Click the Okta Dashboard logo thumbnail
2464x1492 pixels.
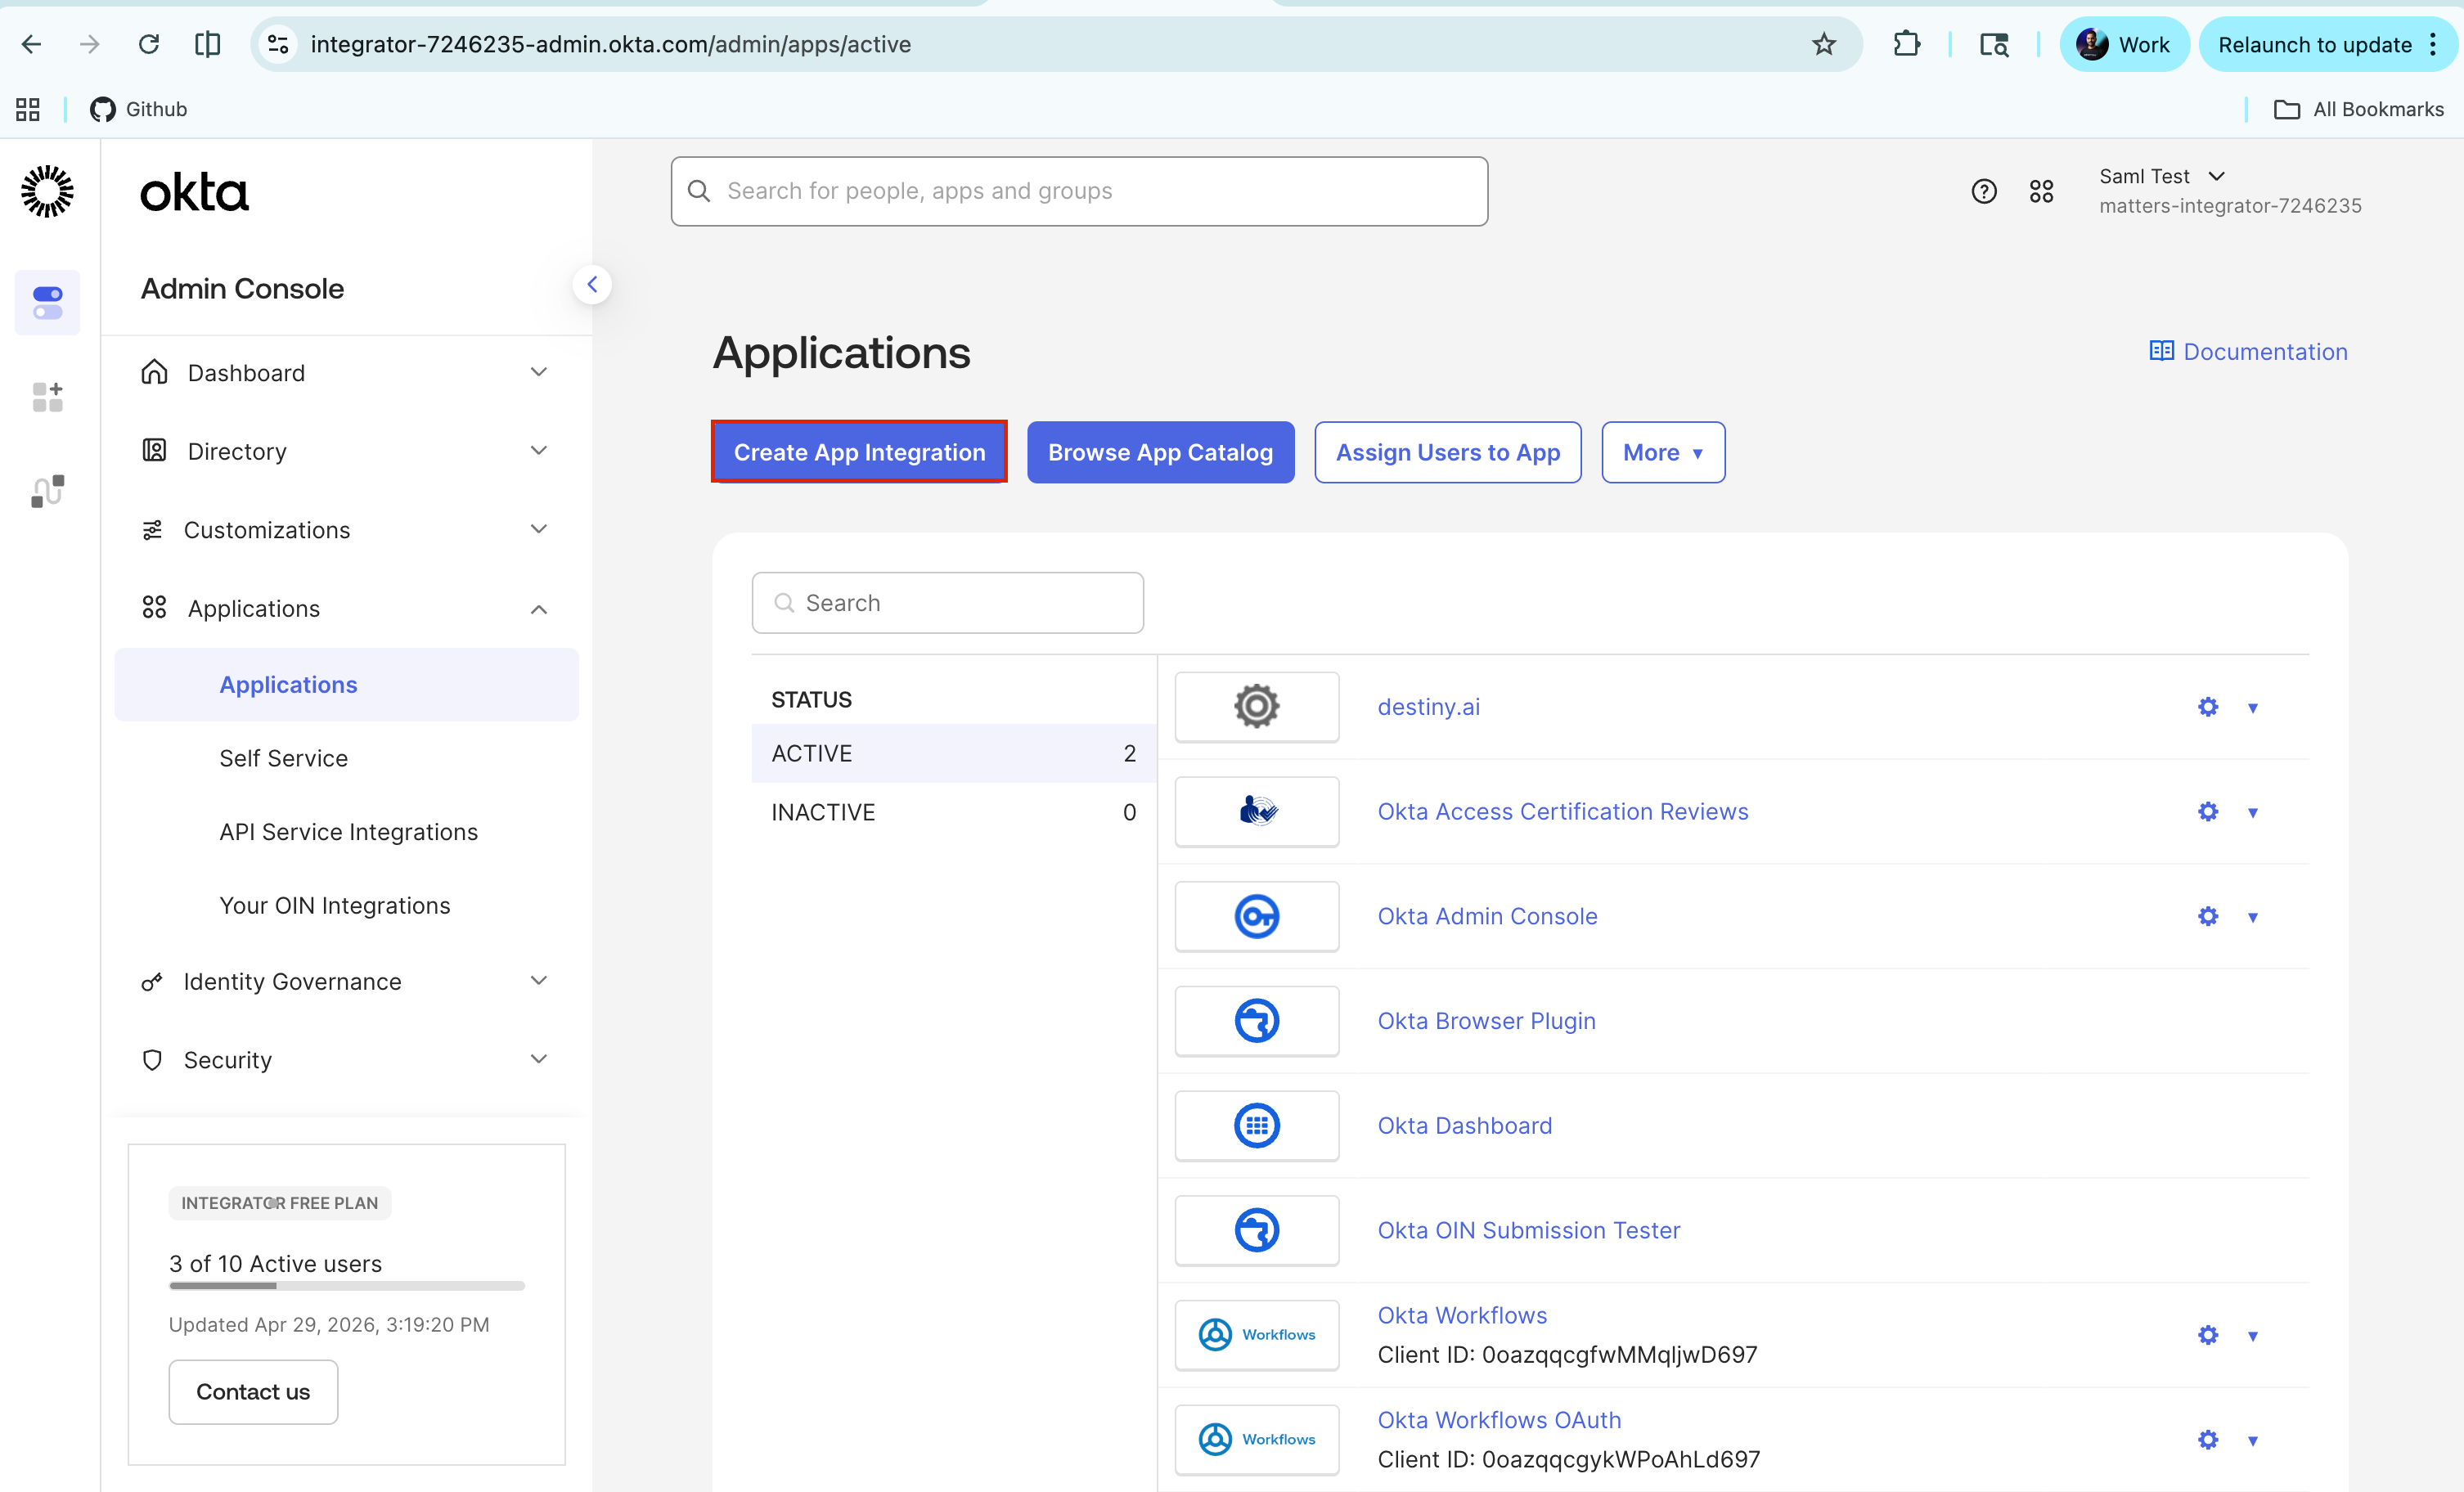tap(1256, 1125)
